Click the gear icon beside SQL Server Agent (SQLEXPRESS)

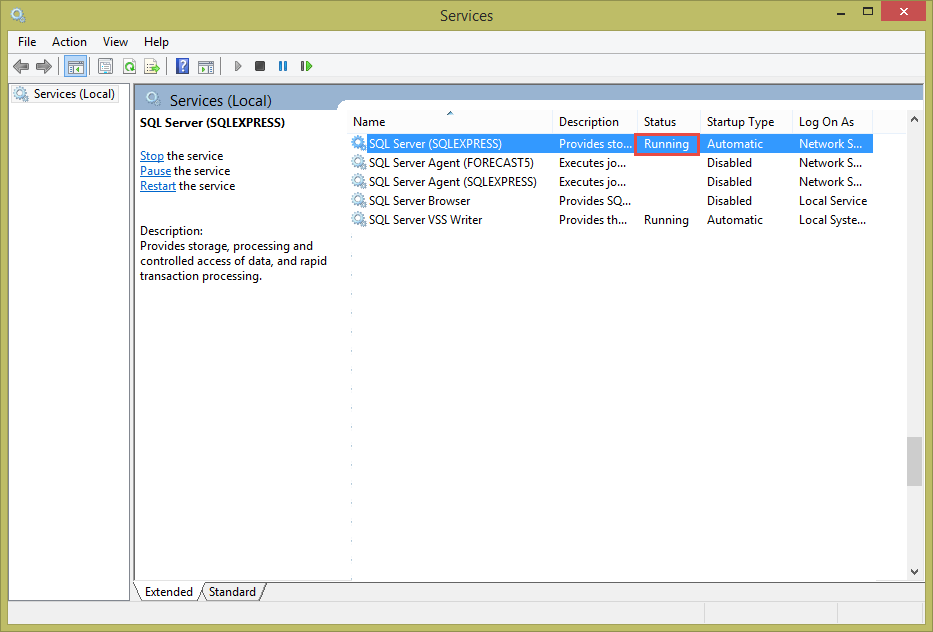pos(358,181)
